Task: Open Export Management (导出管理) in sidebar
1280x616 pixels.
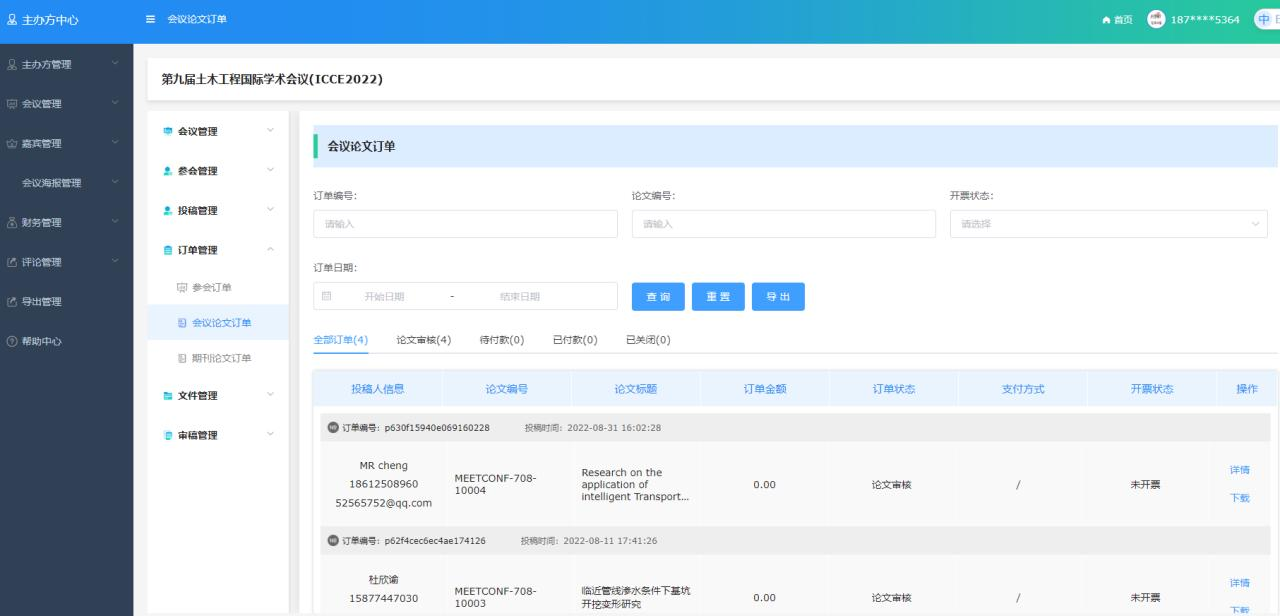Action: [42, 302]
